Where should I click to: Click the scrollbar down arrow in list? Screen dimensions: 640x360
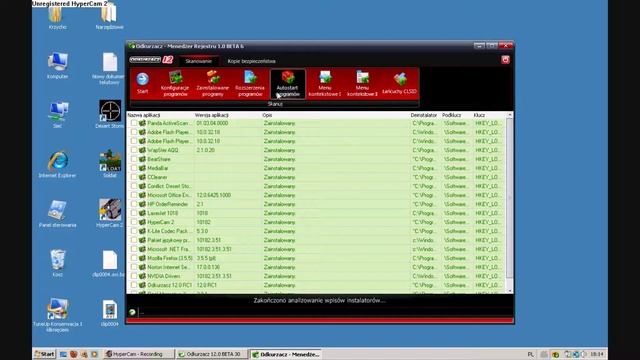tap(509, 291)
